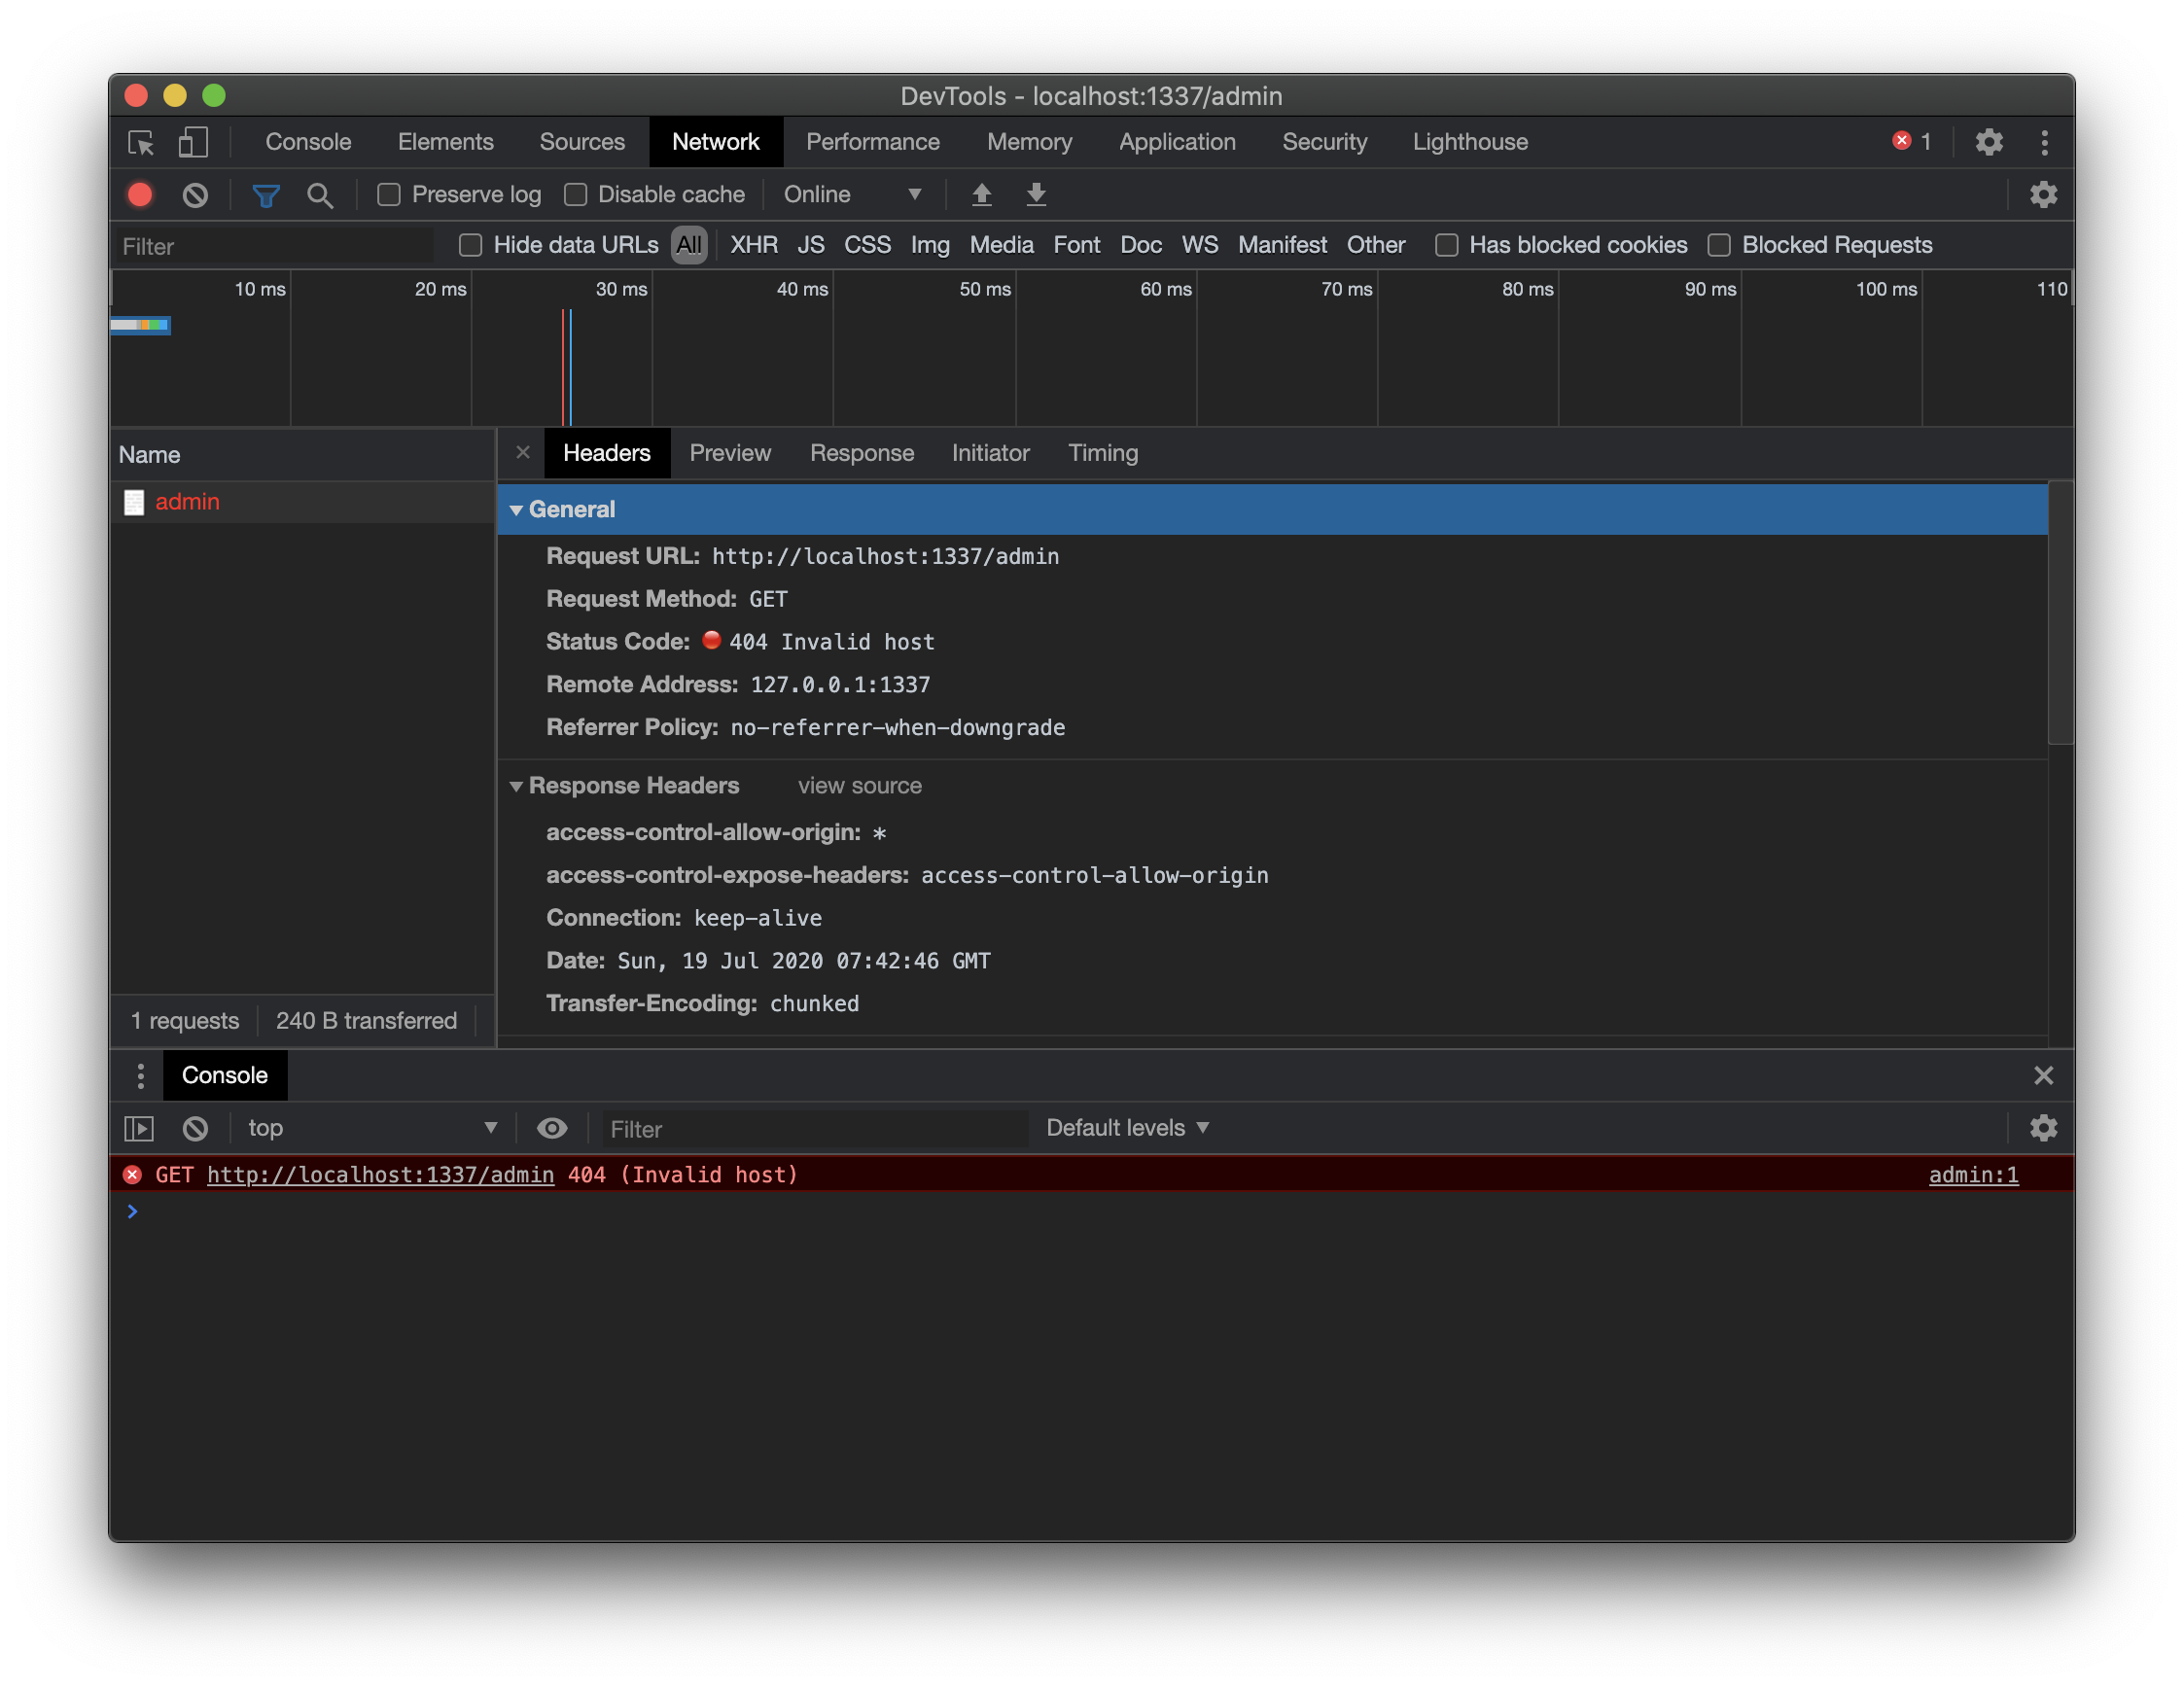Screen dimensions: 2184x1686
Task: Enable the Preserve log checkbox
Action: pyautogui.click(x=389, y=195)
